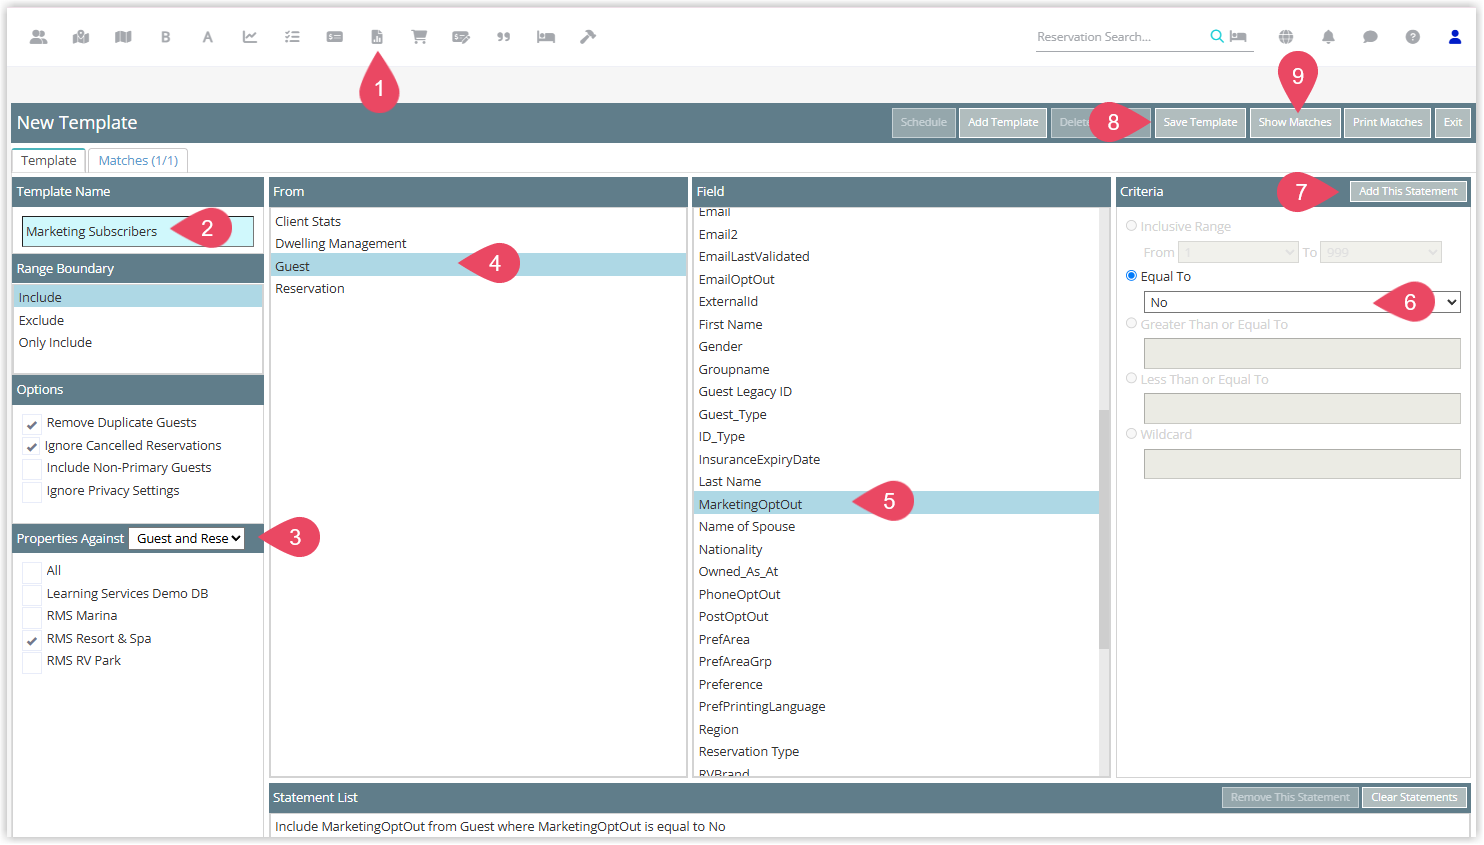Click the bed icon in the main toolbar
This screenshot has height=845, width=1484.
click(x=546, y=37)
